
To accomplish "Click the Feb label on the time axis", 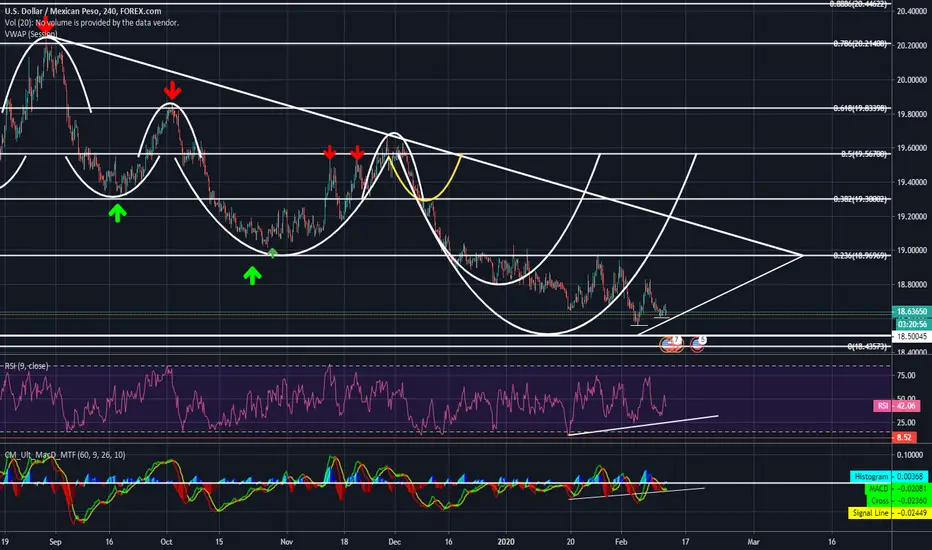I will [x=621, y=542].
